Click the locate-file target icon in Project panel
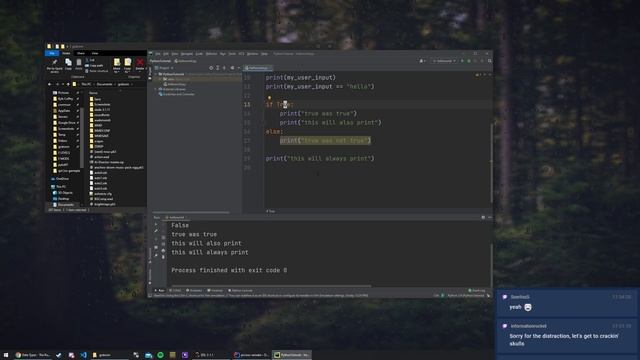 click(x=211, y=68)
